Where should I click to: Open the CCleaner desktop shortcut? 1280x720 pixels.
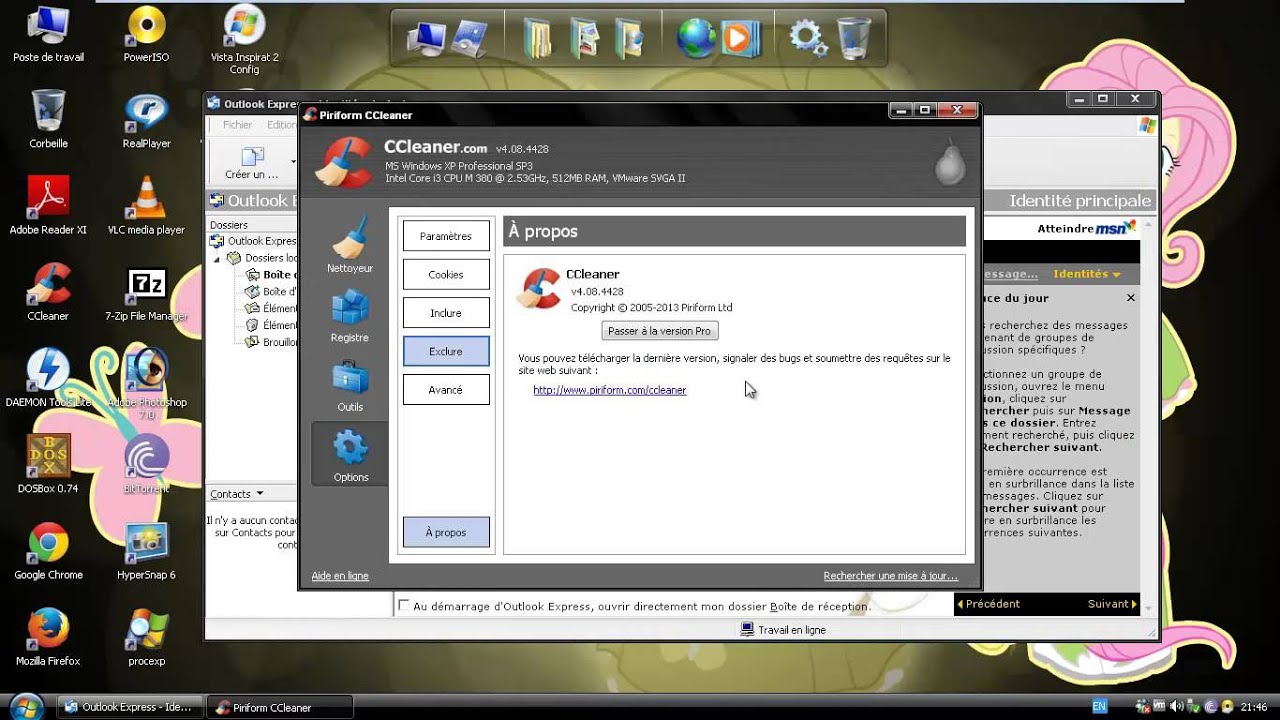click(48, 292)
